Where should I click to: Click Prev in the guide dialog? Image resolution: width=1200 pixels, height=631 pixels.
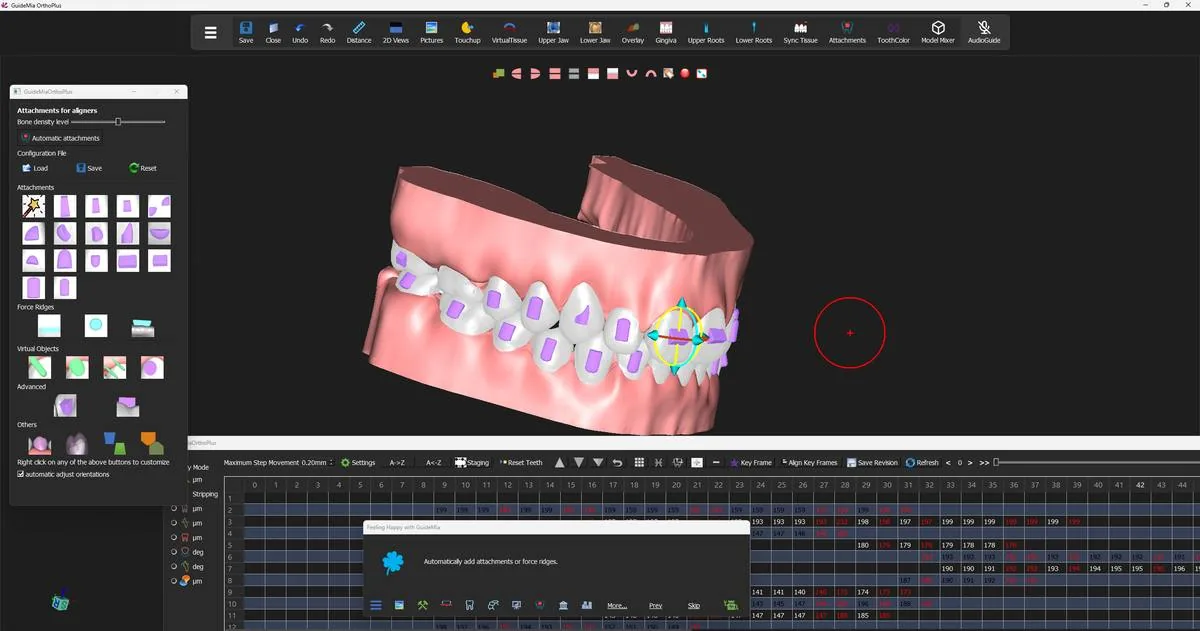click(656, 605)
